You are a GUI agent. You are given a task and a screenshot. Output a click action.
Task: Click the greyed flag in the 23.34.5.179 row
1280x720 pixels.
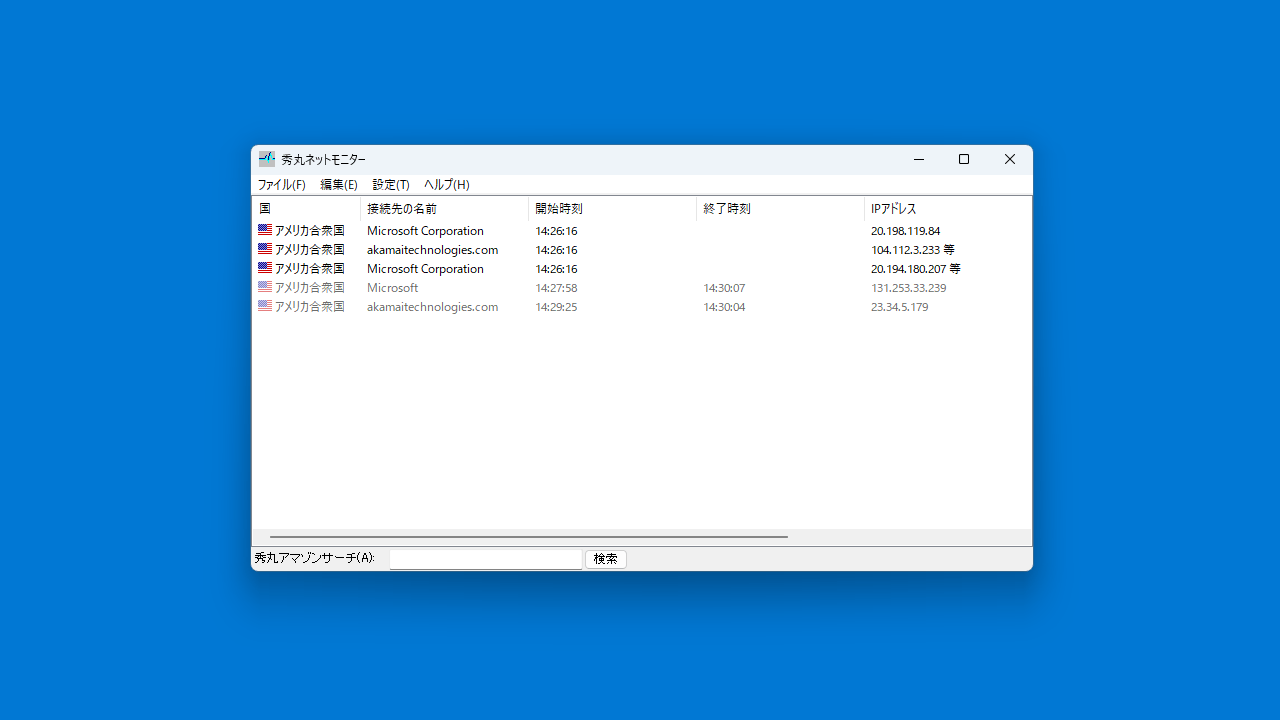point(265,306)
